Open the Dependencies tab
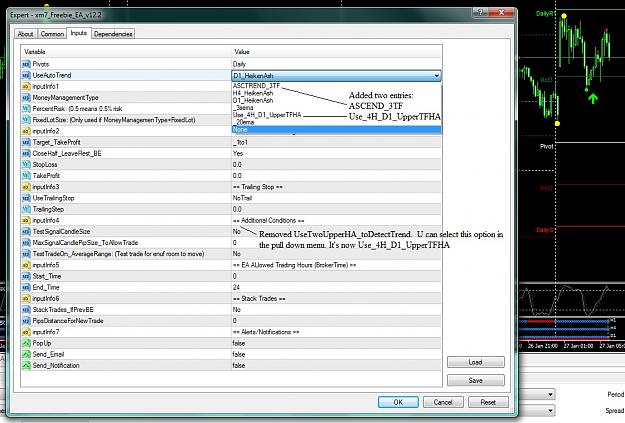The image size is (625, 423). (113, 34)
